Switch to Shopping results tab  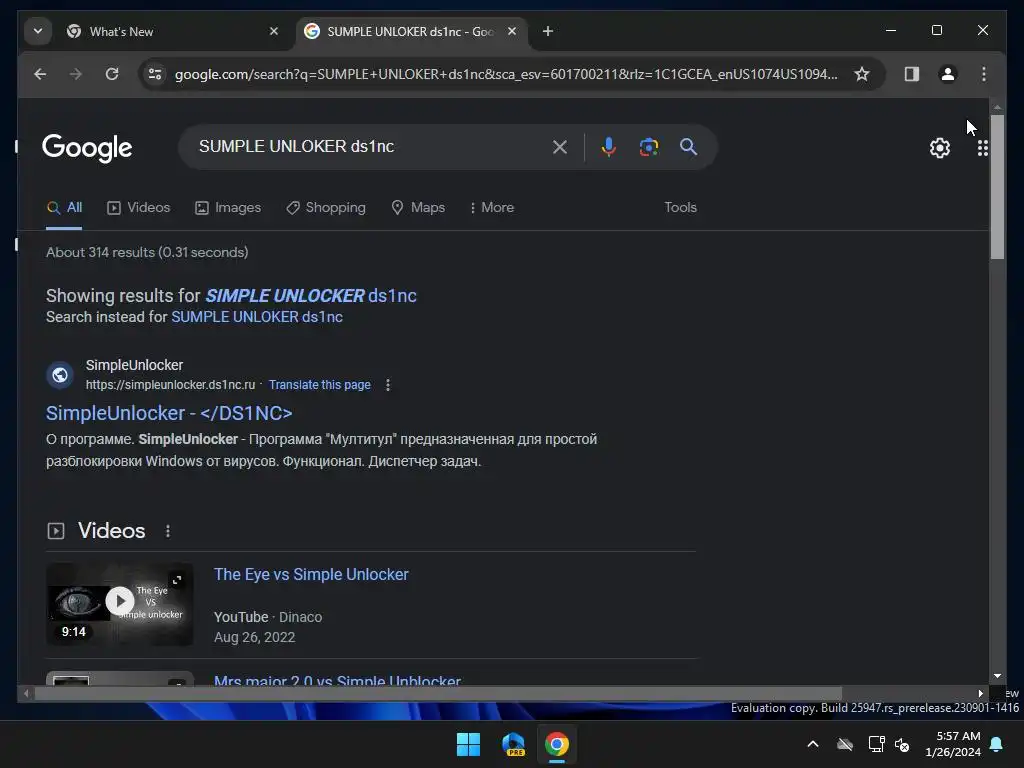(x=326, y=208)
